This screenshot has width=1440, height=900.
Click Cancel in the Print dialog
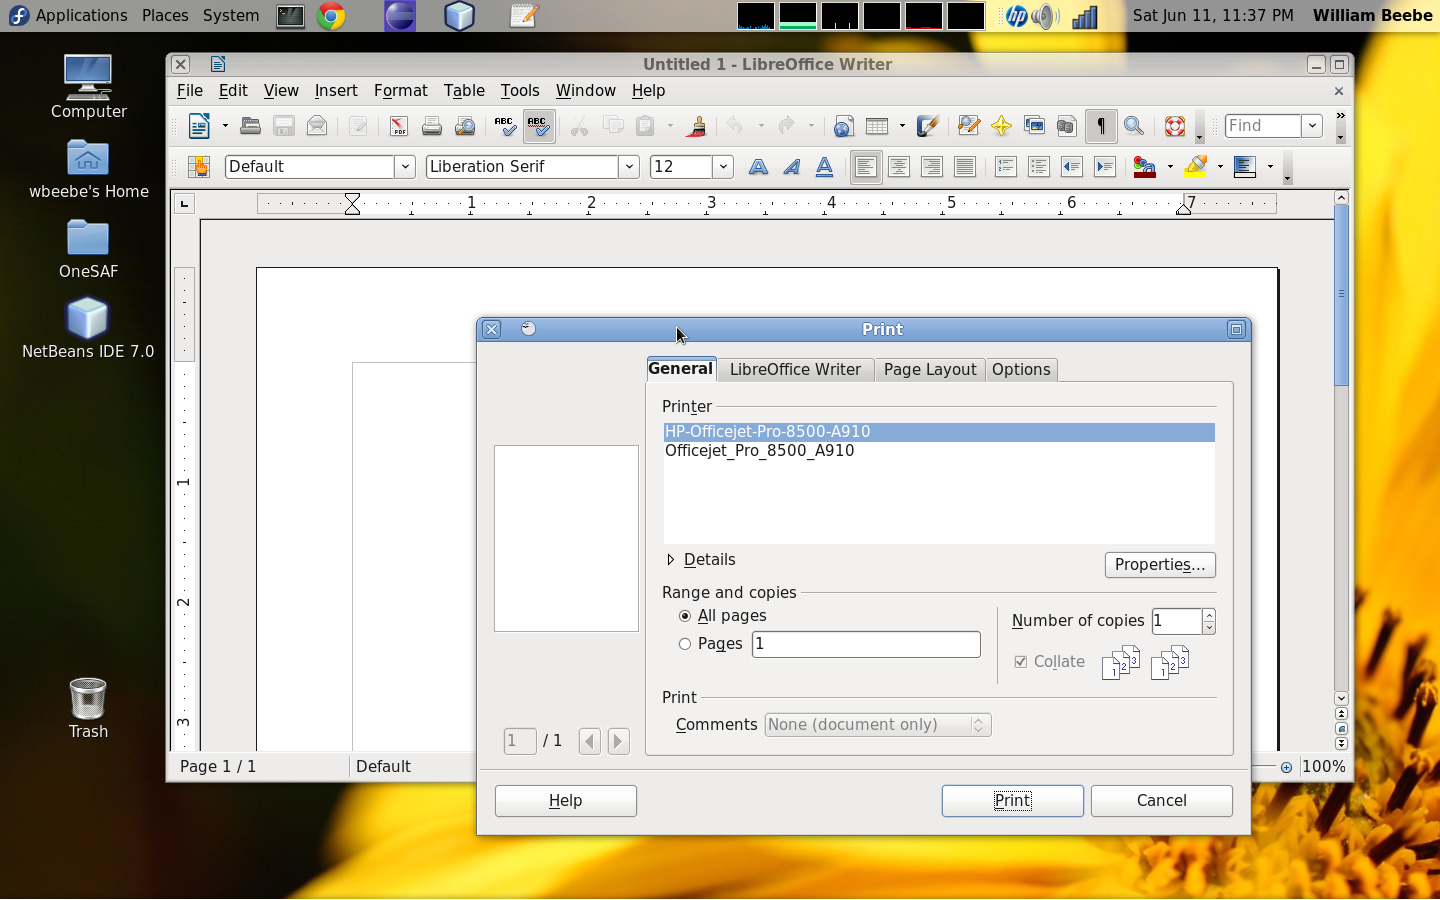(x=1161, y=801)
